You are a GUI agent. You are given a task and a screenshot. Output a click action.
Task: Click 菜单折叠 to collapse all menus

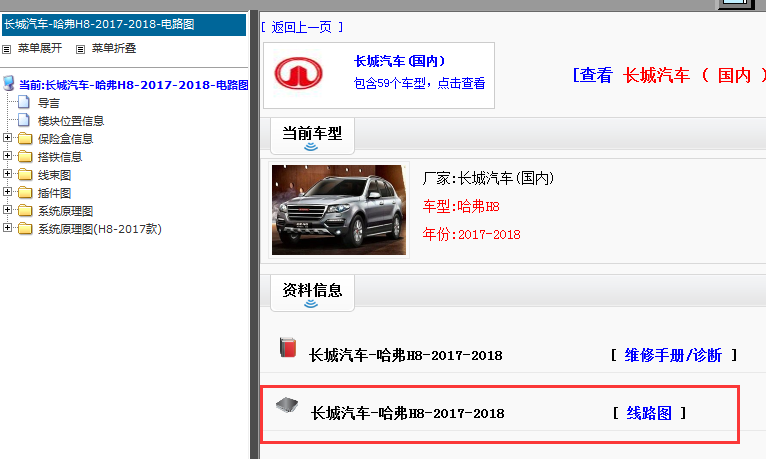tap(114, 48)
